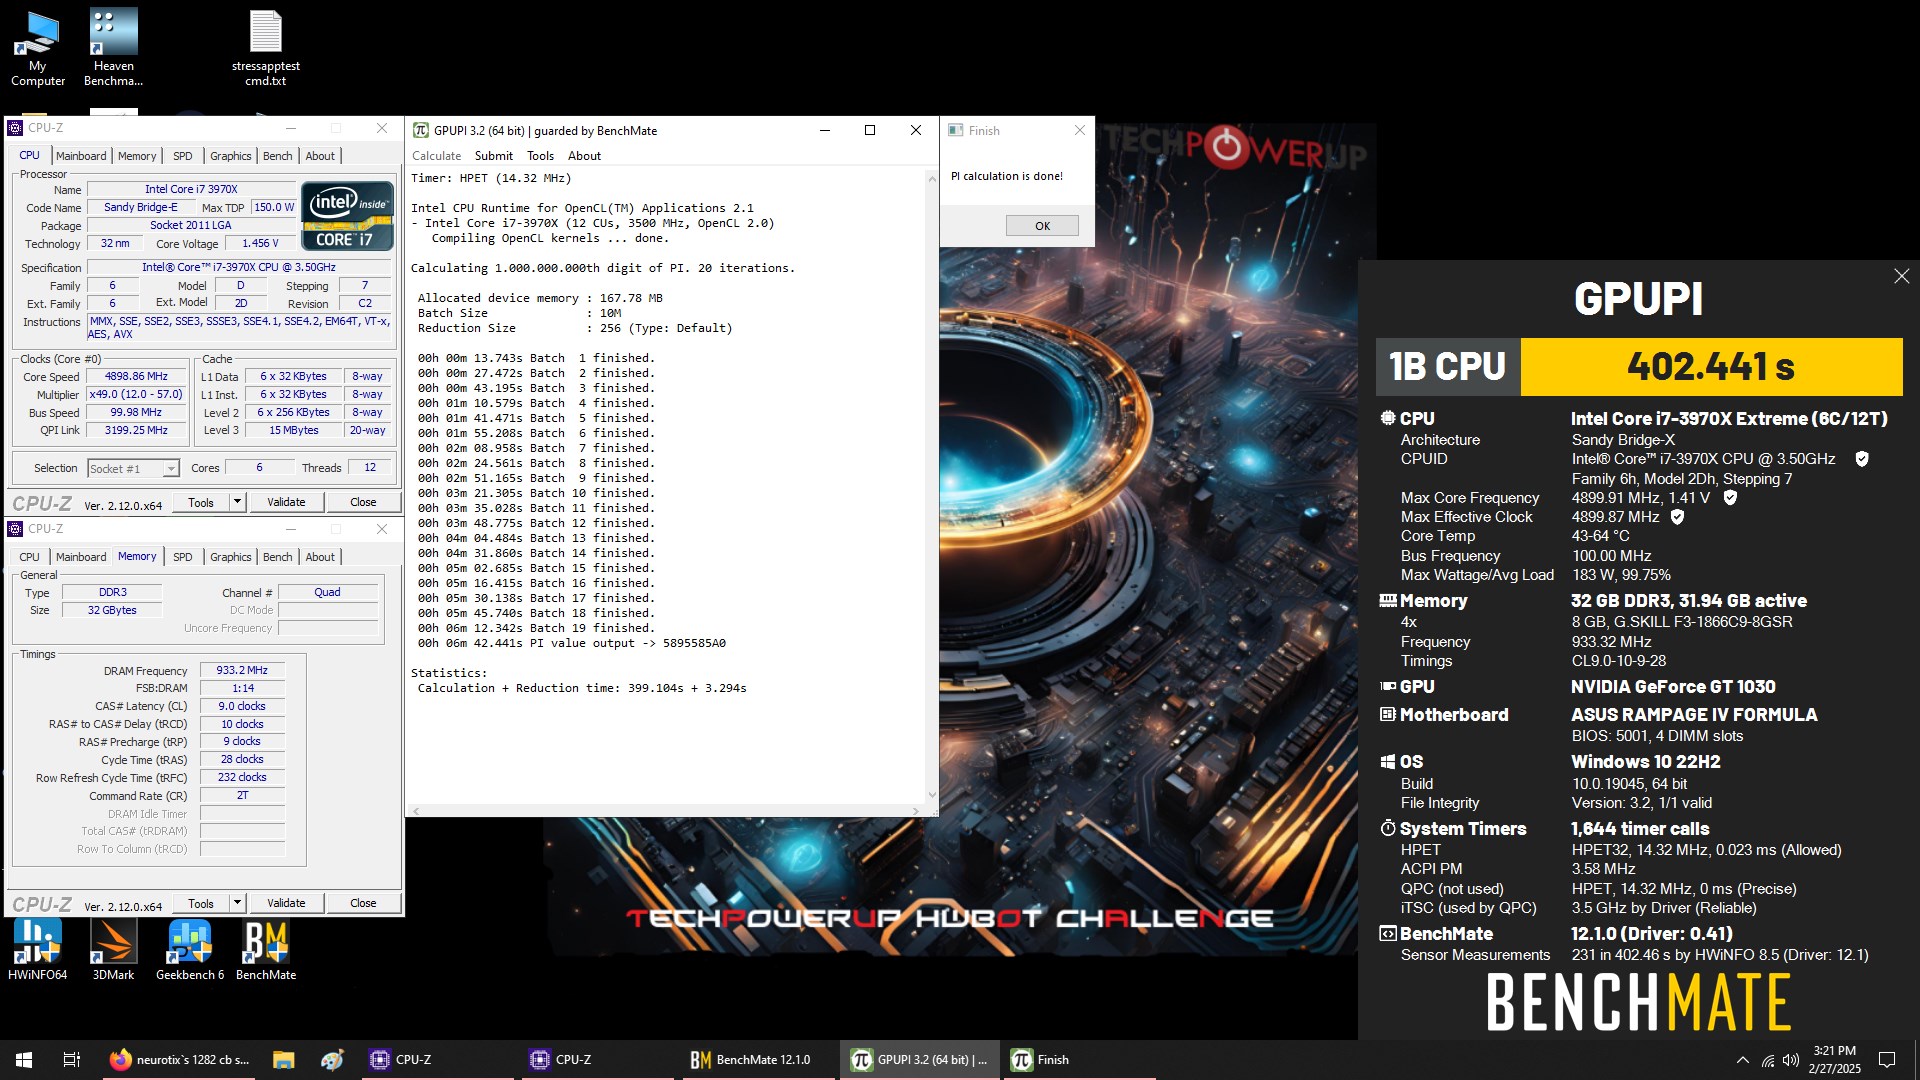Switch to Firefox neurotix taskbar window
1920x1080 pixels.
click(x=180, y=1060)
